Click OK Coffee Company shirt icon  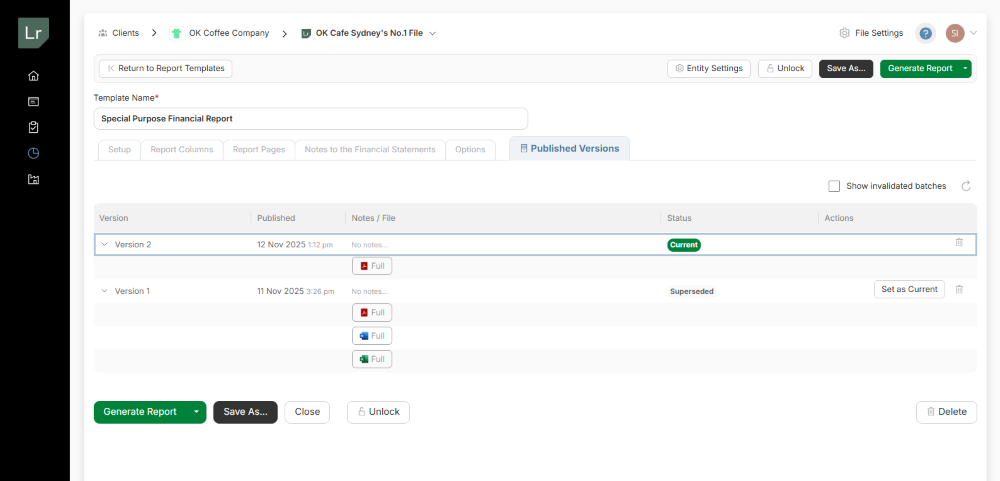(177, 33)
